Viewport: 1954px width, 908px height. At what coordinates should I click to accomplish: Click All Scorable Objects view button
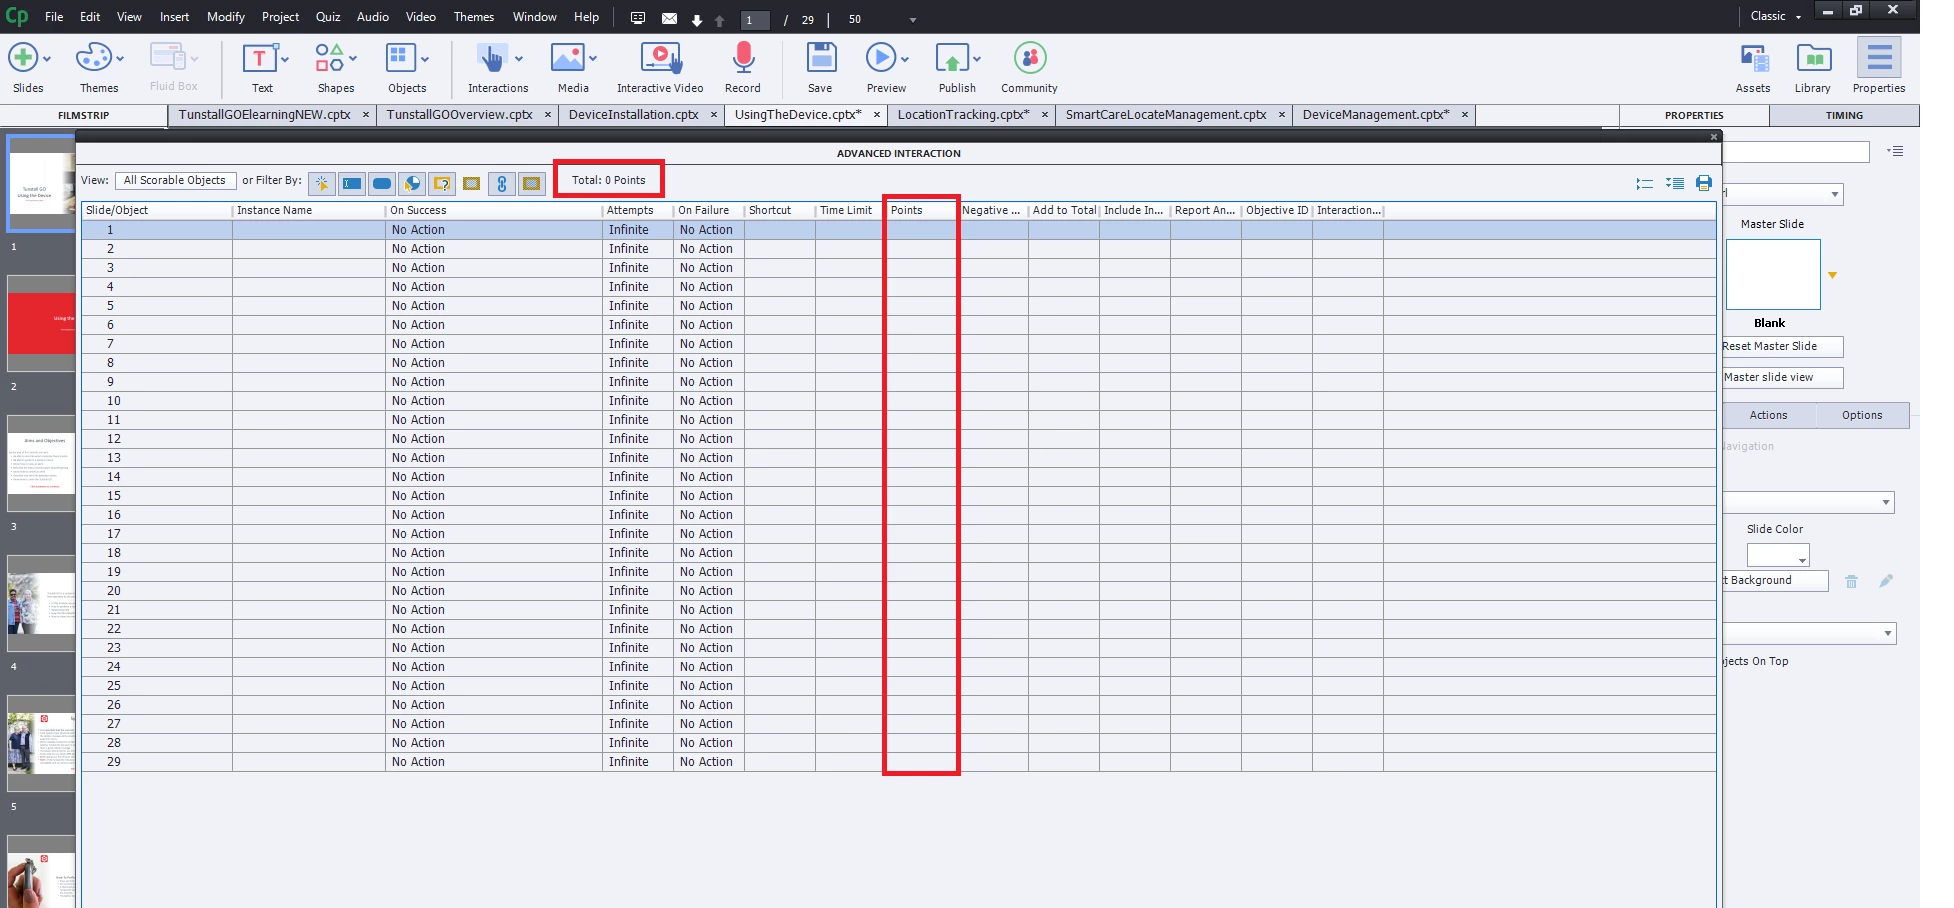click(175, 181)
